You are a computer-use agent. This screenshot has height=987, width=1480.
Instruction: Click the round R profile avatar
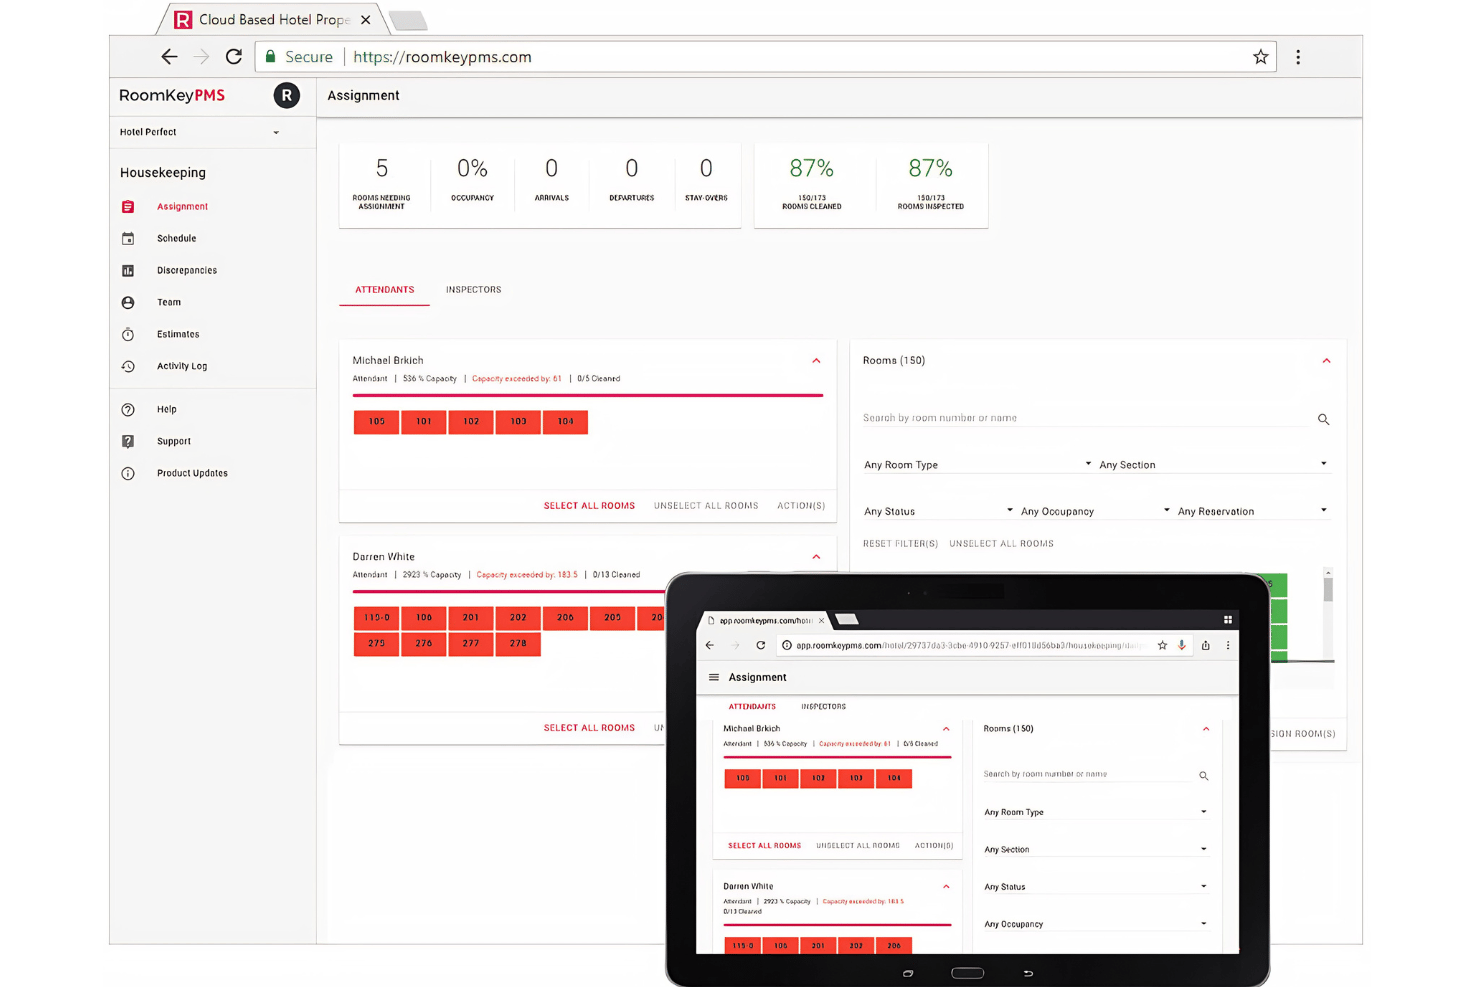(287, 96)
